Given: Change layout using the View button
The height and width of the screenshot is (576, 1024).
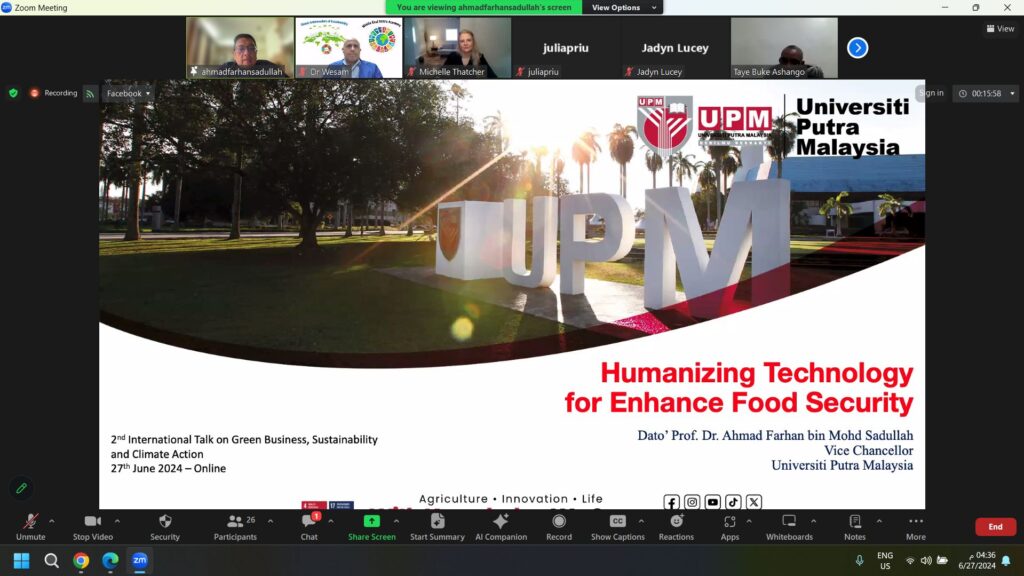Looking at the screenshot, I should pyautogui.click(x=1000, y=28).
